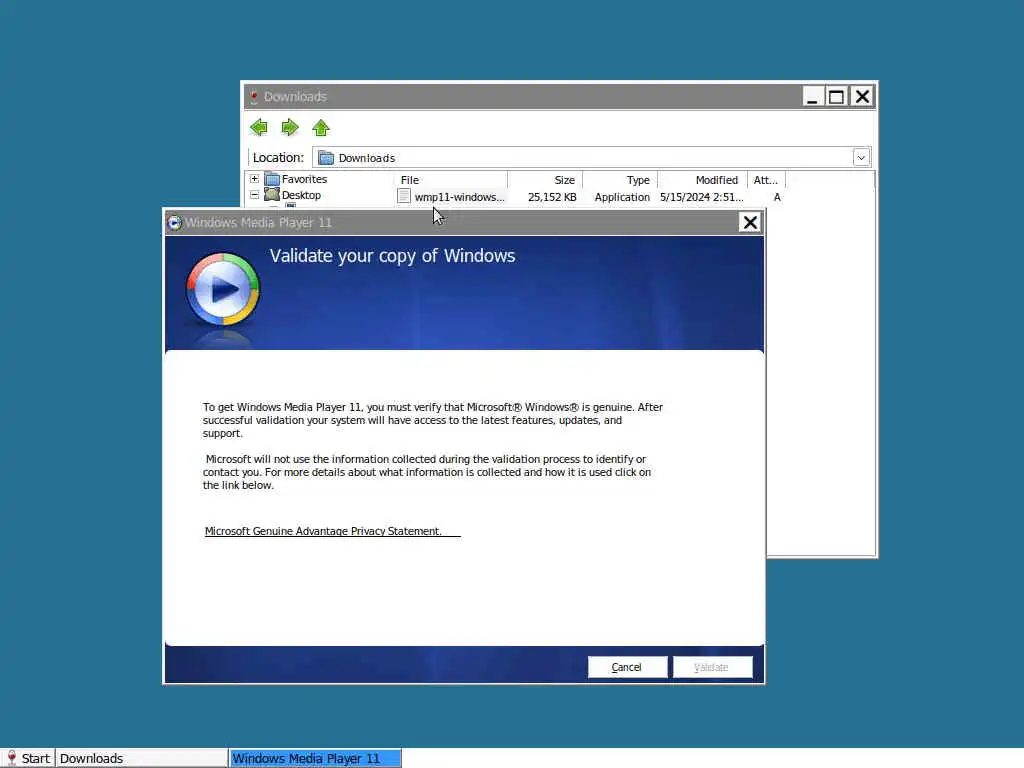Click the 'A' attribute cell
Screen dimensions: 1024x768
point(776,197)
